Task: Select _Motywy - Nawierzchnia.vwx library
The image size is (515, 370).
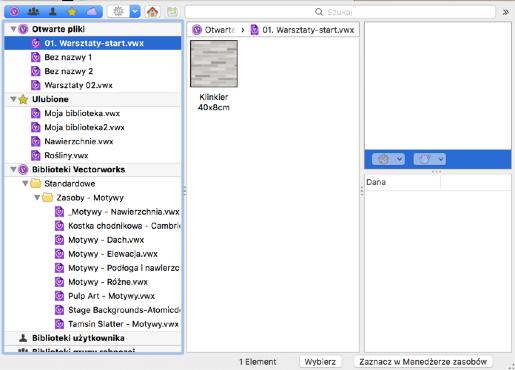Action: [x=93, y=212]
